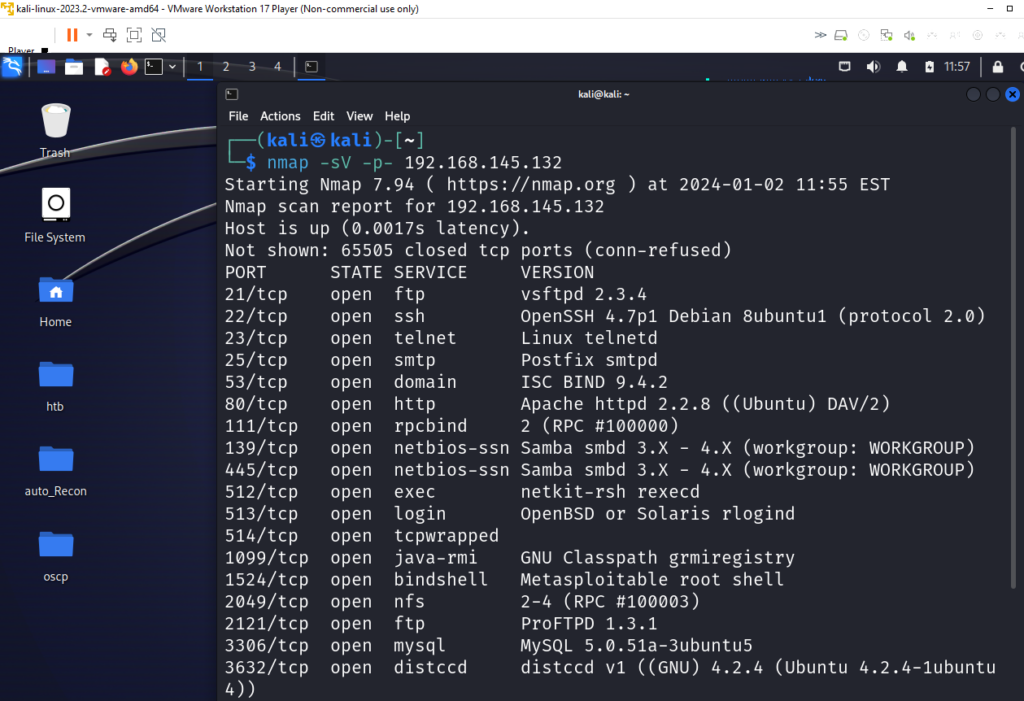
Task: Click the 'Postfix smtpd' version text
Action: coord(589,361)
